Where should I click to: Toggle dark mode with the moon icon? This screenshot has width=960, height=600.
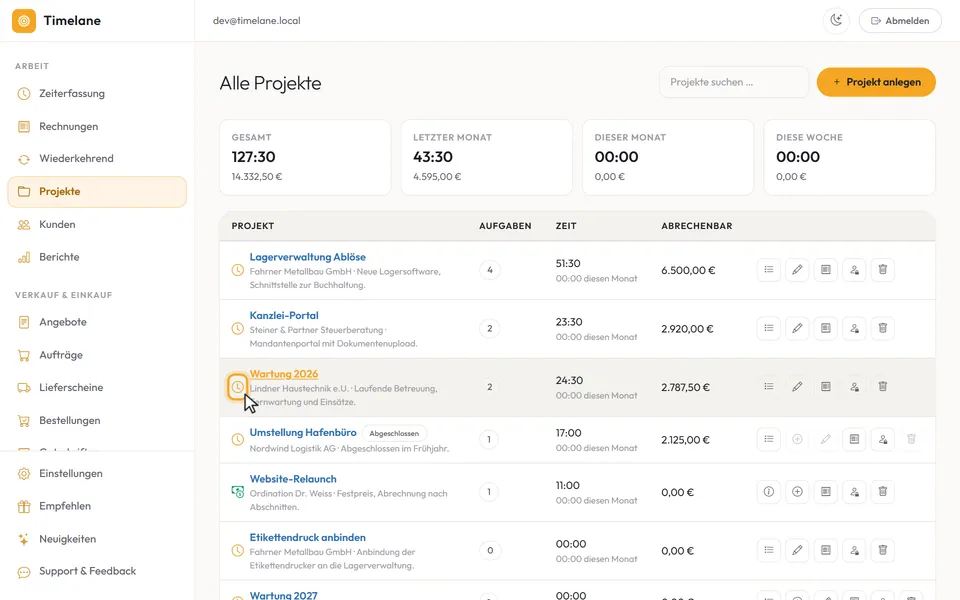coord(836,21)
